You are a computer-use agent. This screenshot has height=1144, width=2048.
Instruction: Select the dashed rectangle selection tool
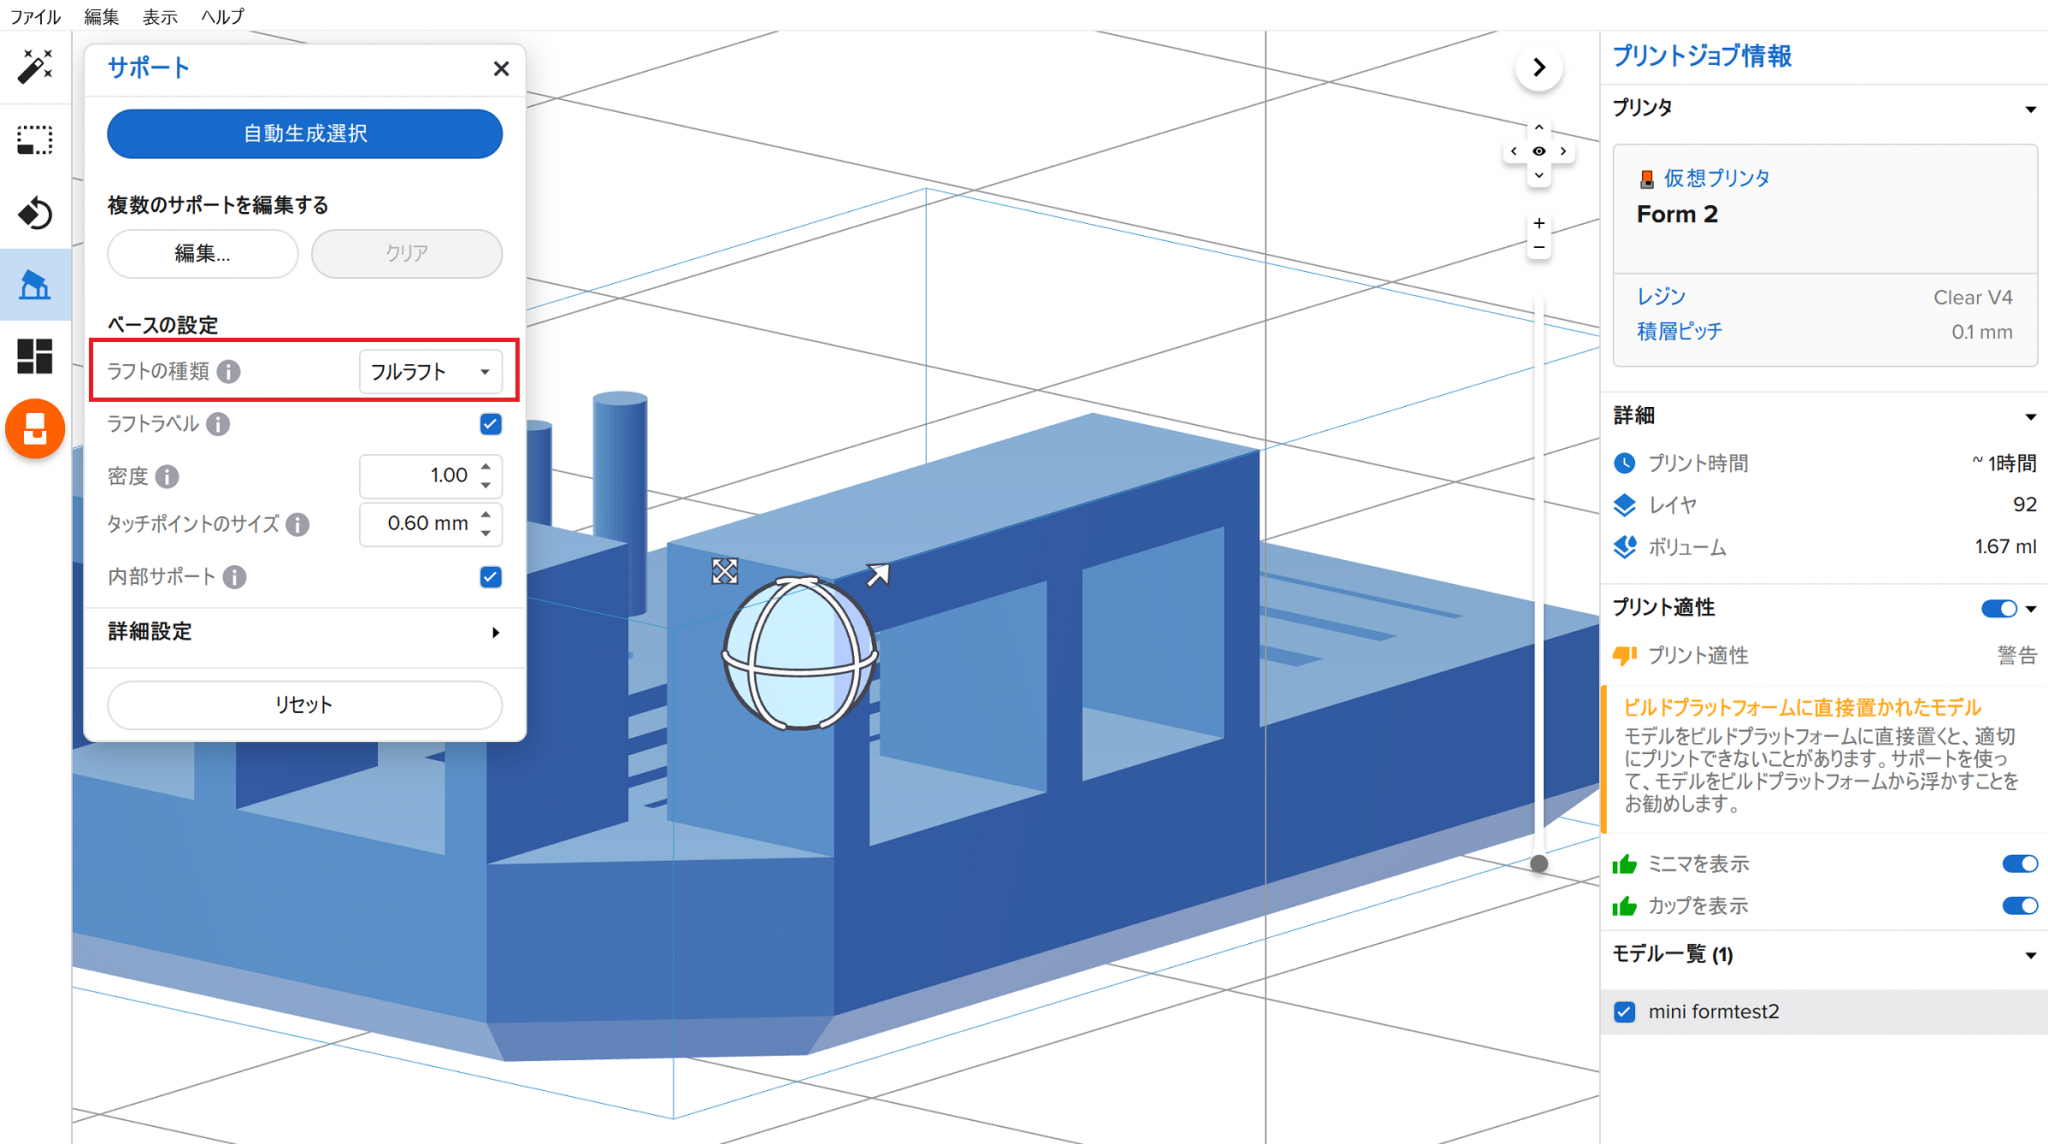(x=35, y=140)
